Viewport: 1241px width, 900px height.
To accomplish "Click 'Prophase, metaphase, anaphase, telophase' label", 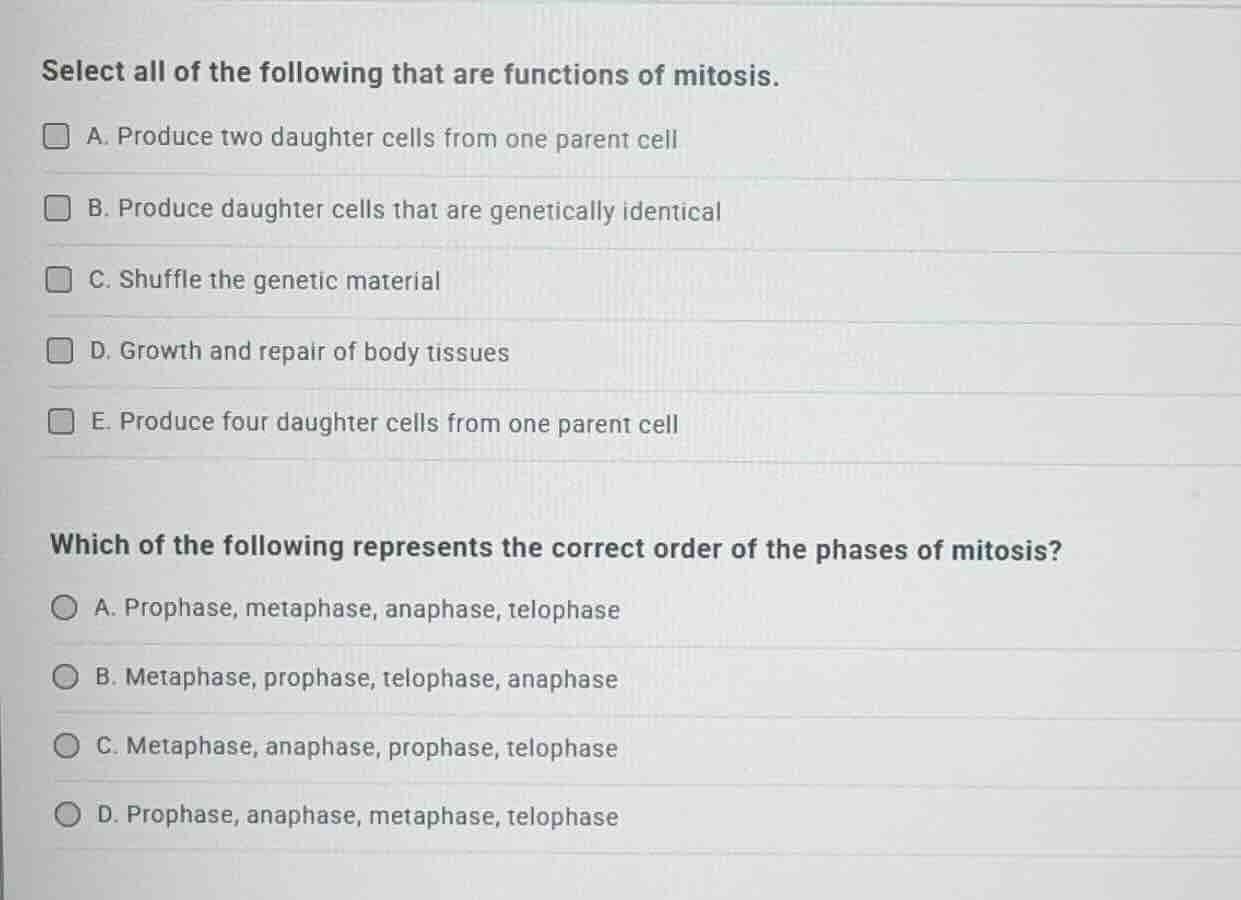I will (358, 609).
